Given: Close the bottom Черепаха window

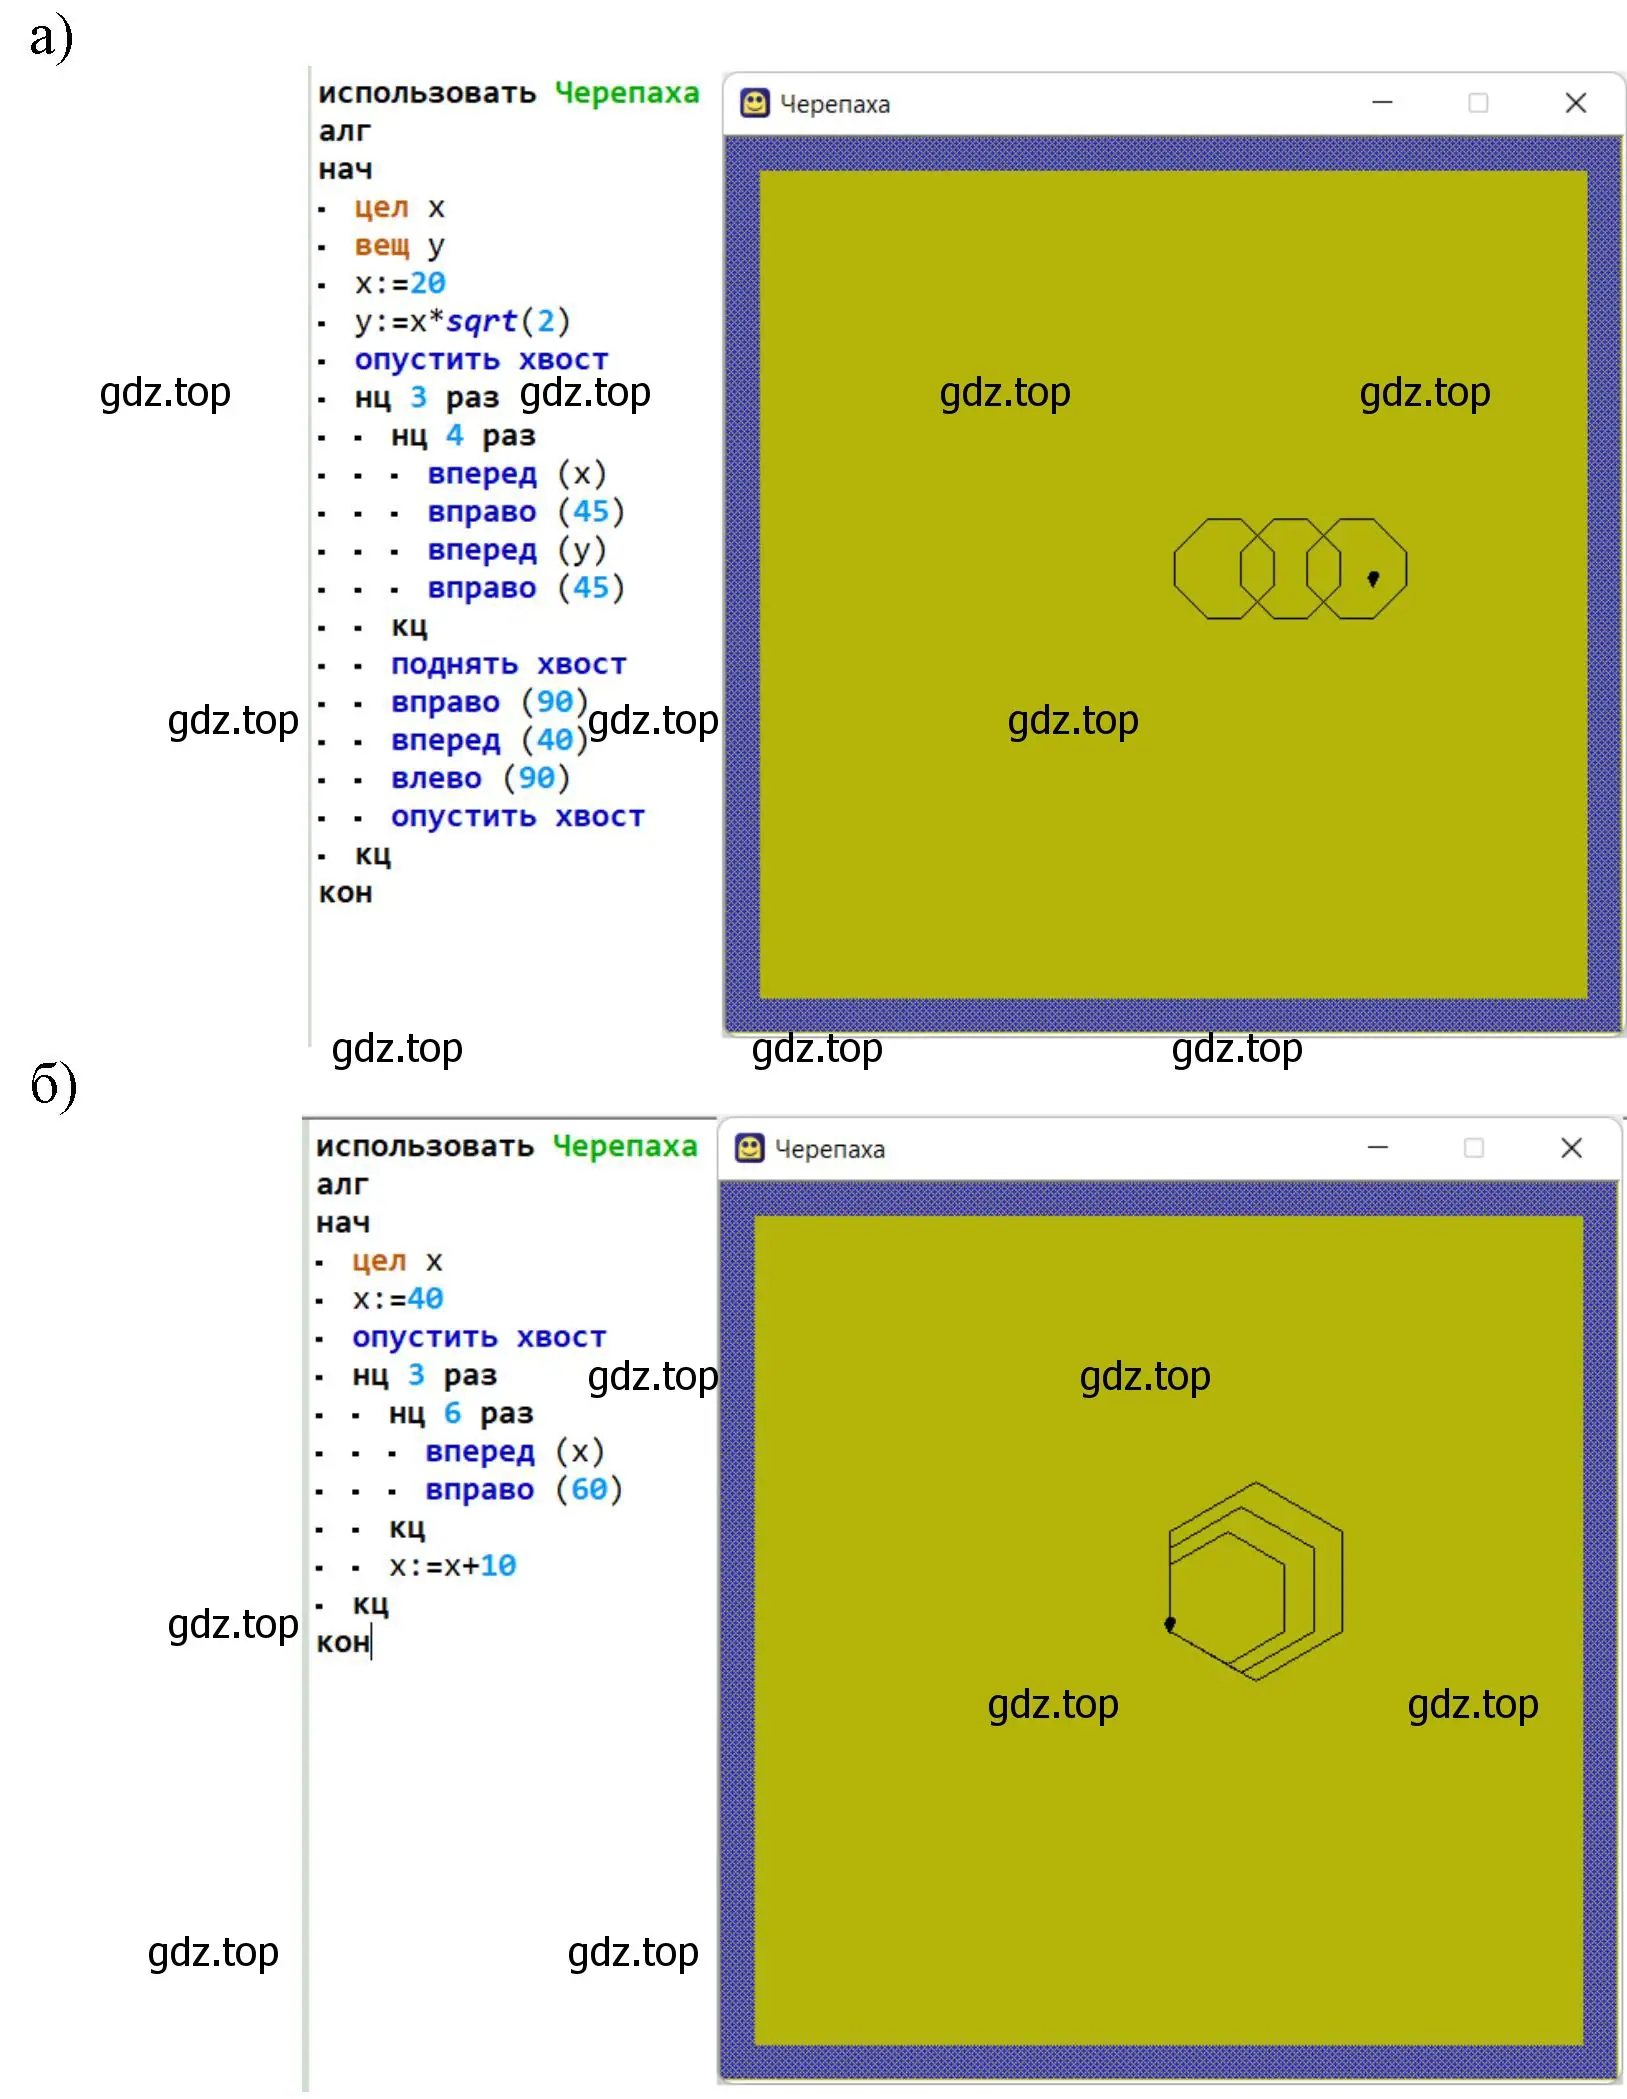Looking at the screenshot, I should coord(1571,1148).
